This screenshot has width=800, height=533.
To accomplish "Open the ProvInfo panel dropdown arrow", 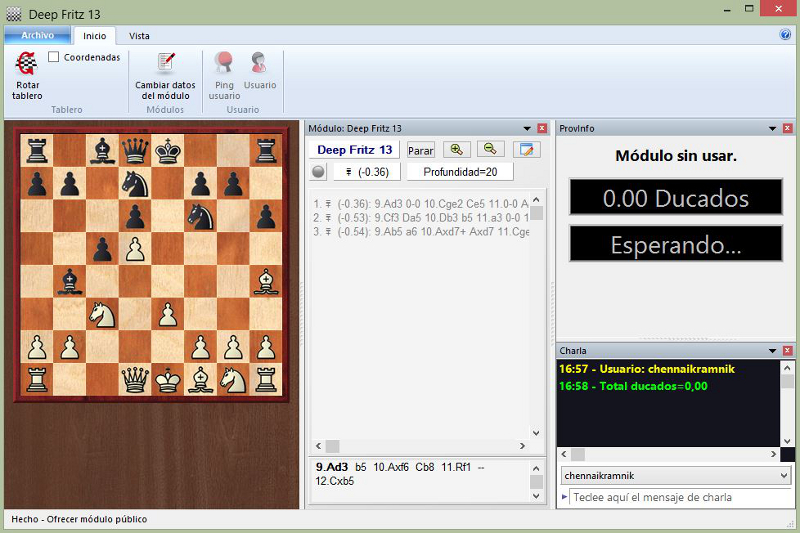I will pyautogui.click(x=772, y=129).
